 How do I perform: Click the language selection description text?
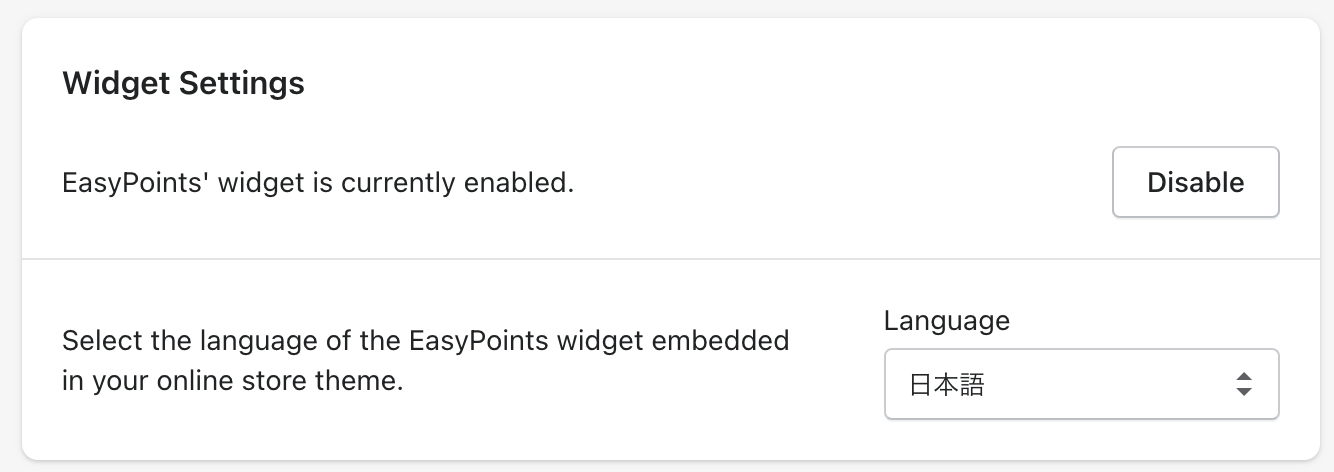pos(425,361)
